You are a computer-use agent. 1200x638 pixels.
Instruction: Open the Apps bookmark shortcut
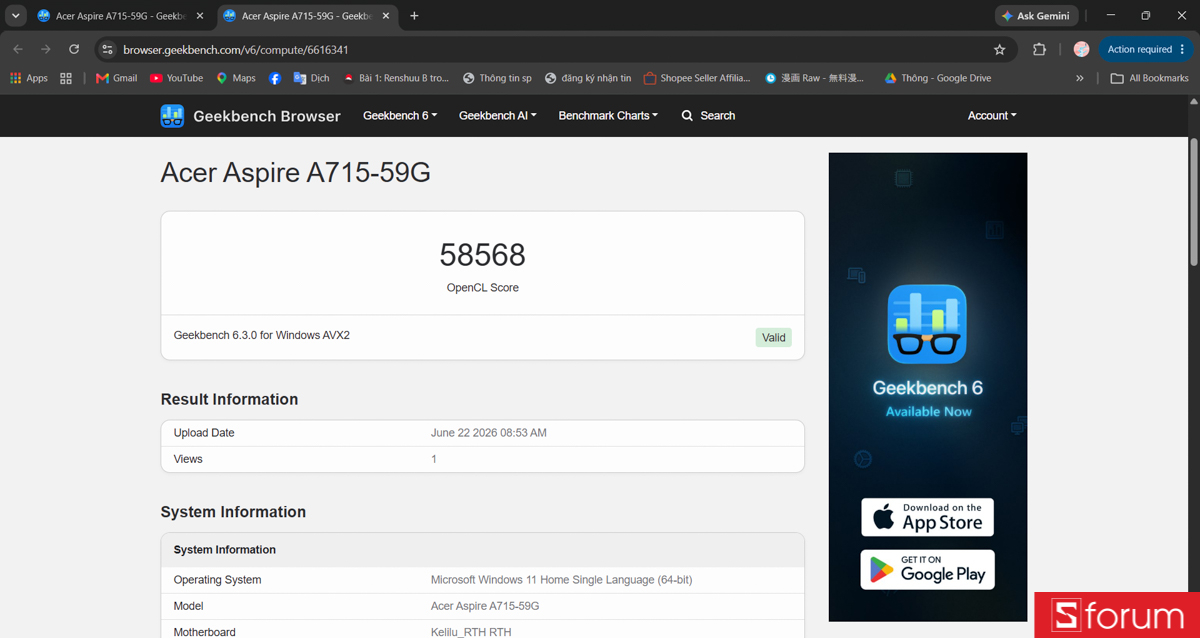(29, 78)
